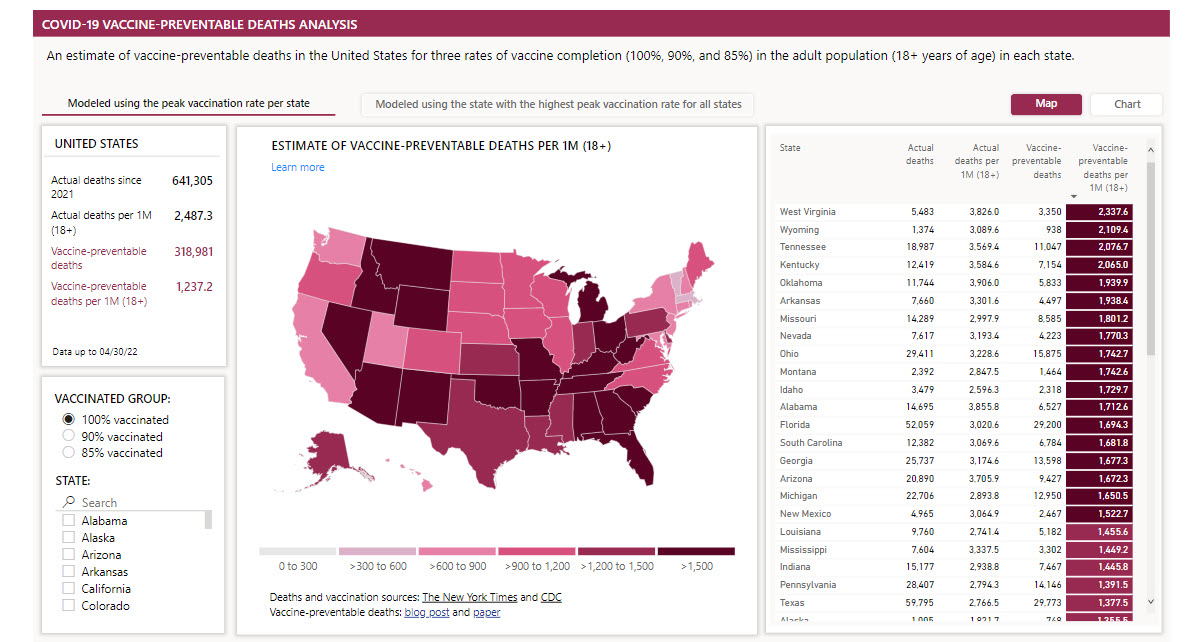Open The New York Times source link
The width and height of the screenshot is (1194, 642).
(469, 597)
